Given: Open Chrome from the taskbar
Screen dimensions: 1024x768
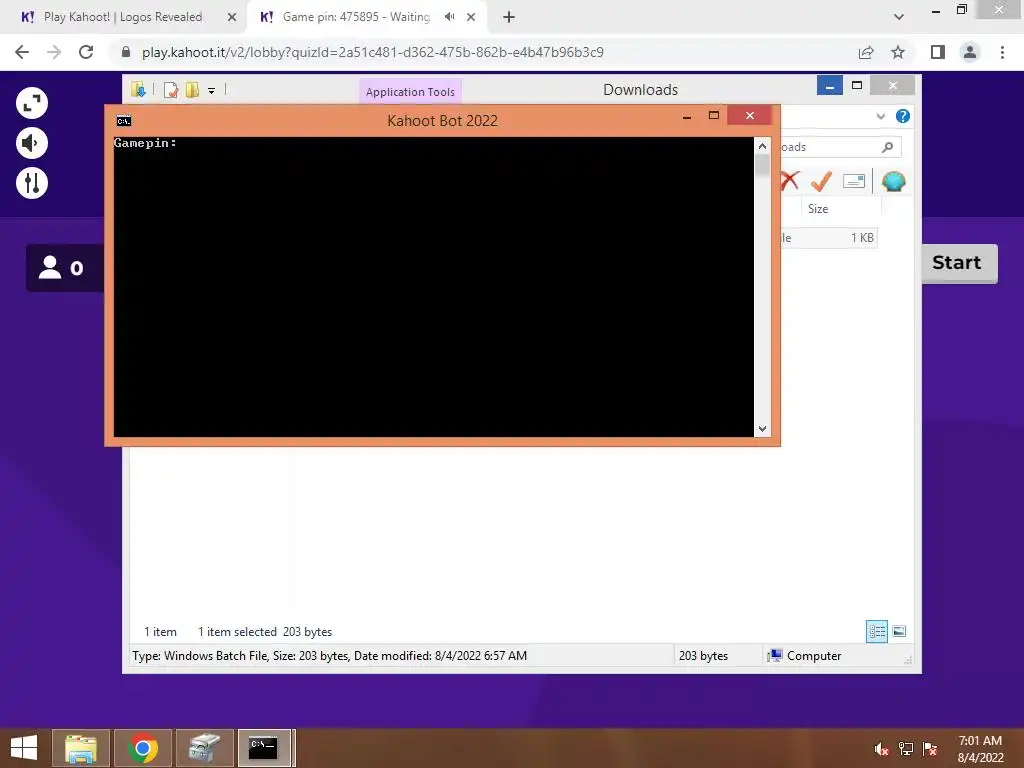Looking at the screenshot, I should [143, 748].
